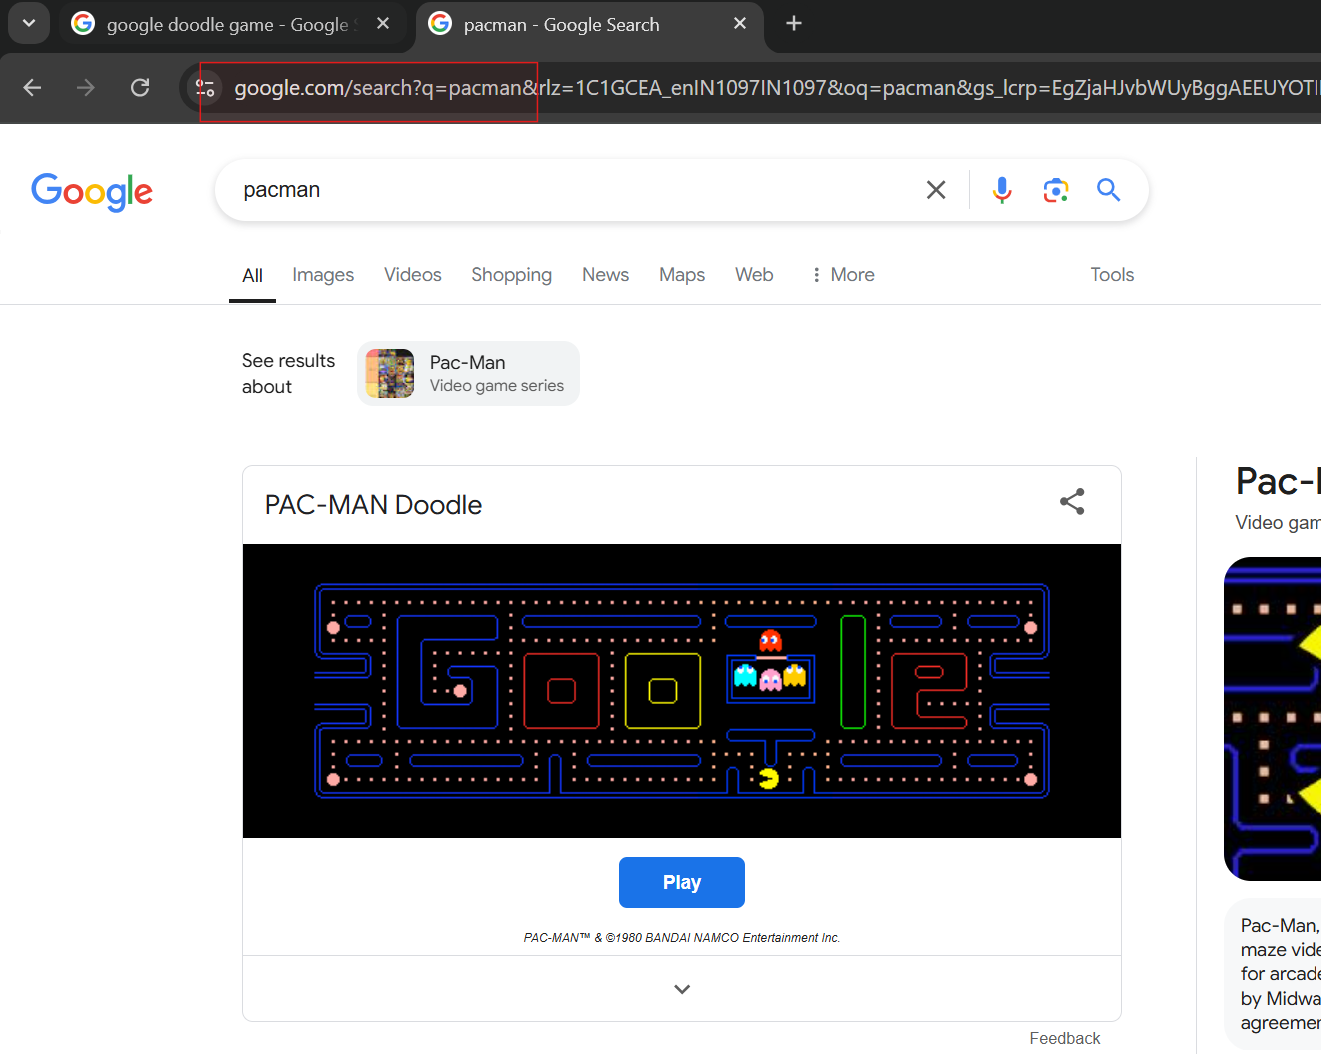Screen dimensions: 1321x1054
Task: Click the browser forward arrow
Action: [x=86, y=88]
